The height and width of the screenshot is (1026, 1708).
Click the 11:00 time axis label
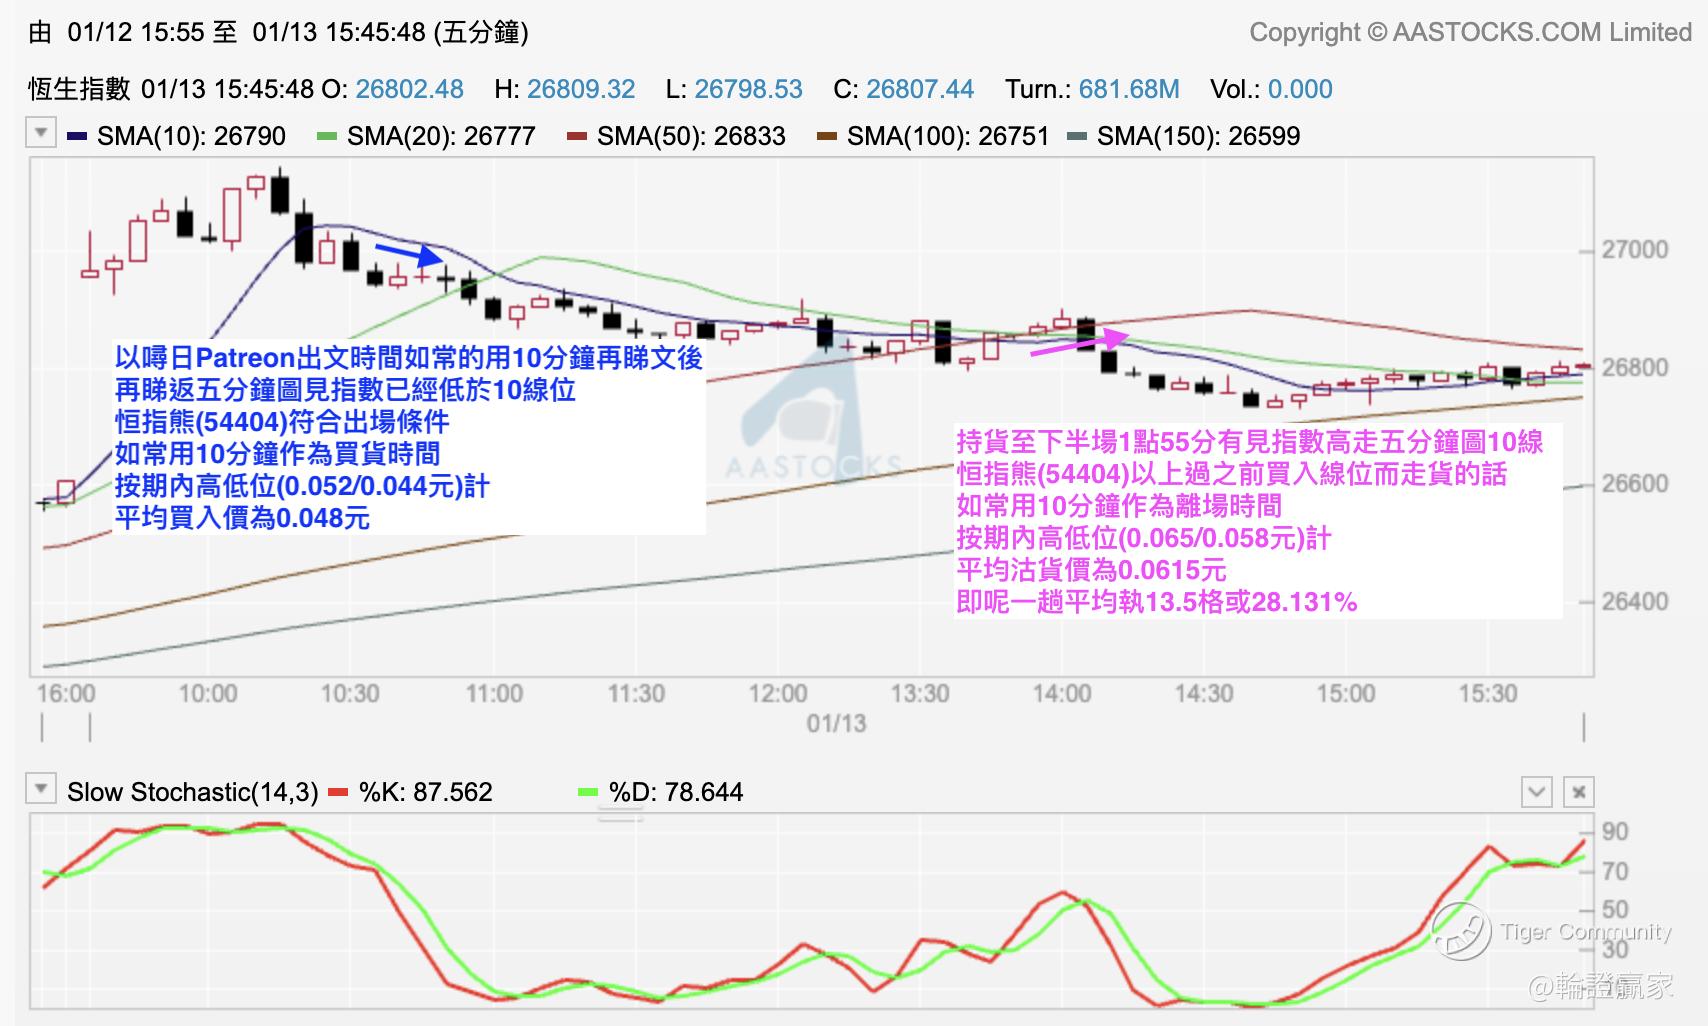(494, 693)
